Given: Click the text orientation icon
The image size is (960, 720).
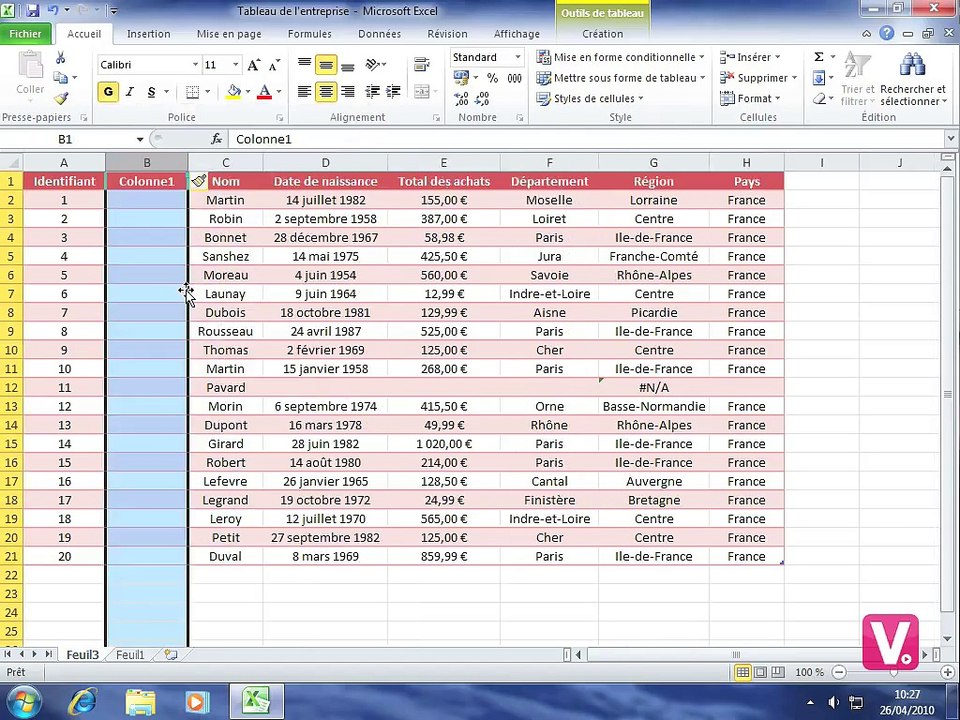Looking at the screenshot, I should (372, 64).
